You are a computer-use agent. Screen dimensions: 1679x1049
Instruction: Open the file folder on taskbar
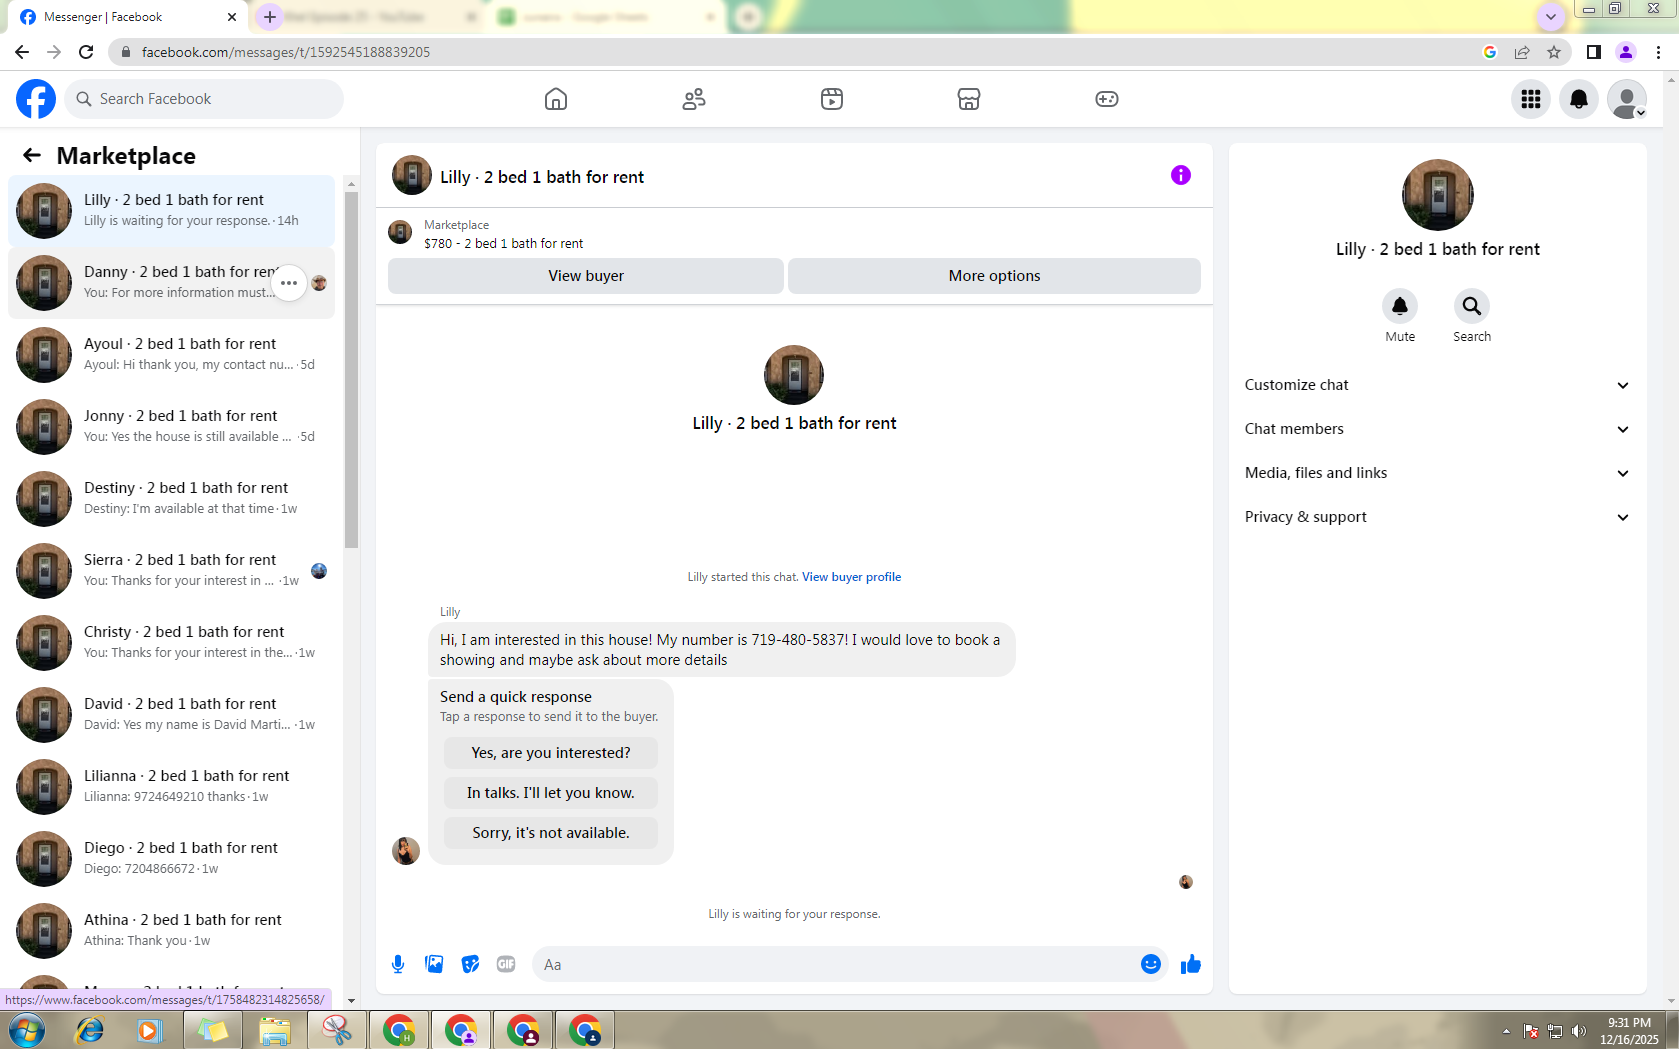click(x=275, y=1030)
